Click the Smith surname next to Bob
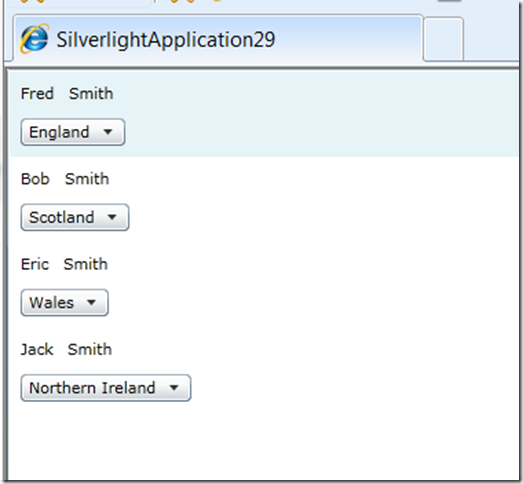 coord(87,179)
